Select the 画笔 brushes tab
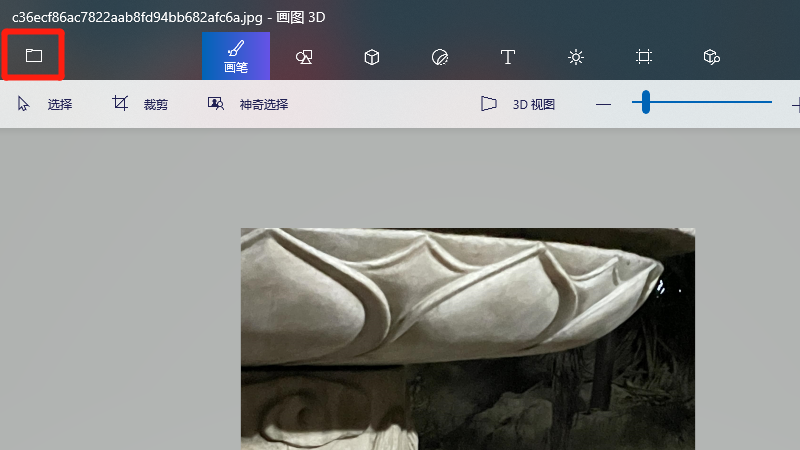Viewport: 800px width, 450px height. (x=235, y=56)
